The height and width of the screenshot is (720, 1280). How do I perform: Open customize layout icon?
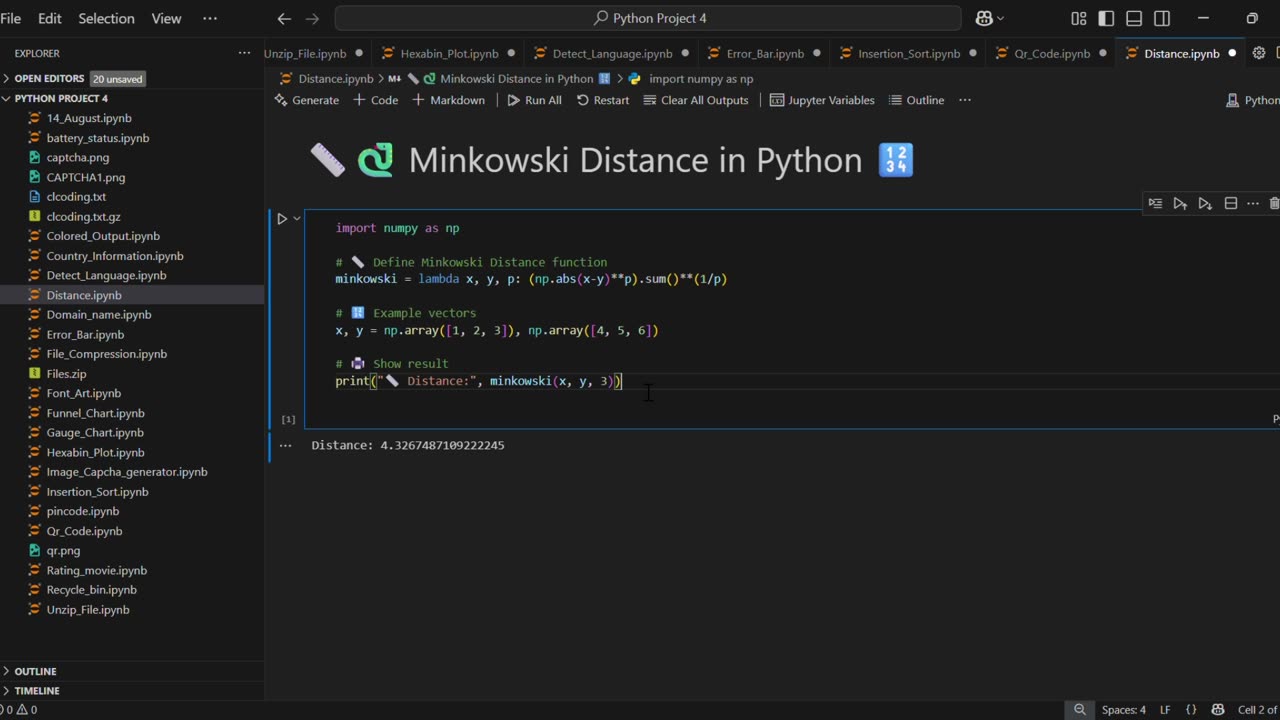1078,18
